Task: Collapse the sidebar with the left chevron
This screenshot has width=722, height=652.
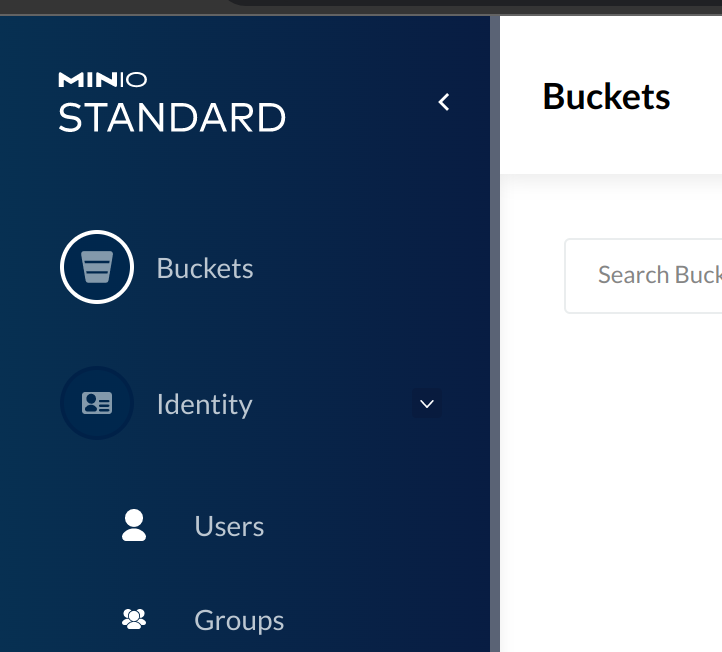Action: (x=444, y=102)
